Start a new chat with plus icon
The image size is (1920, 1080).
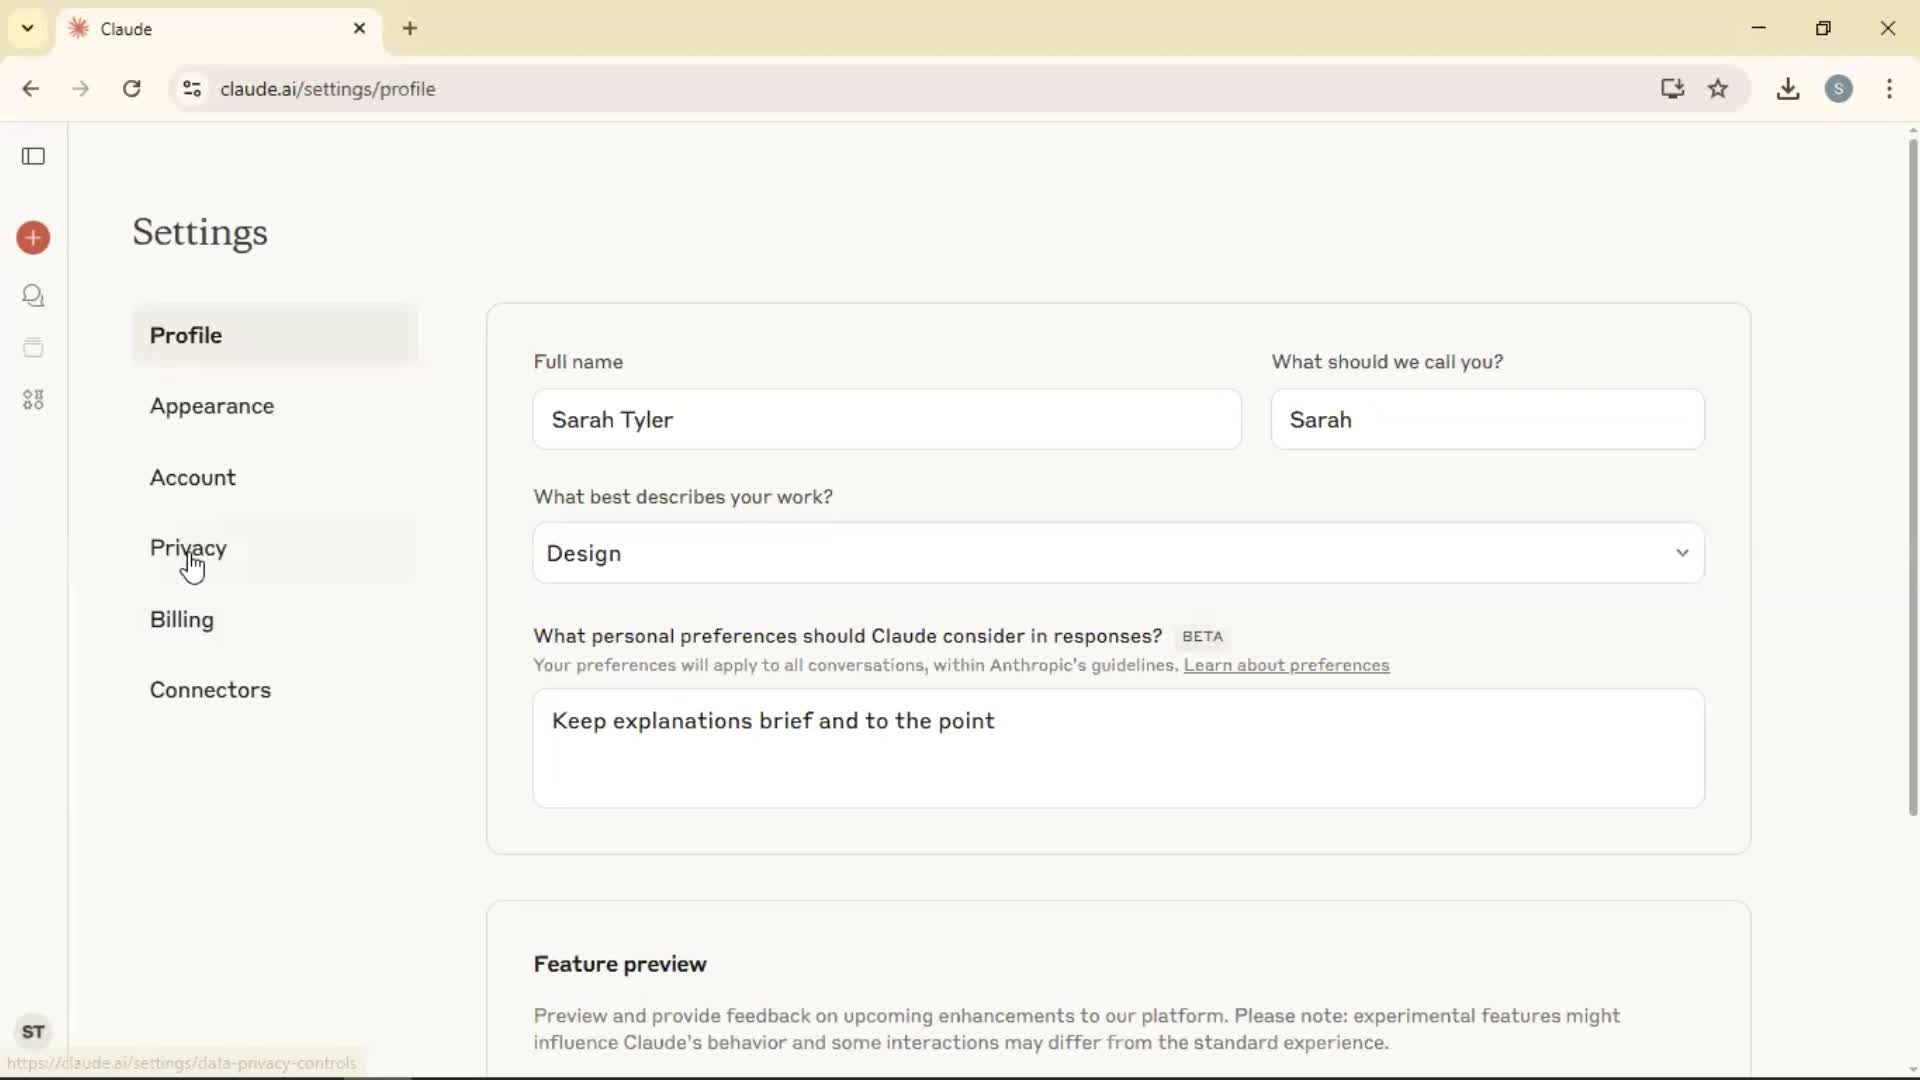pos(33,238)
